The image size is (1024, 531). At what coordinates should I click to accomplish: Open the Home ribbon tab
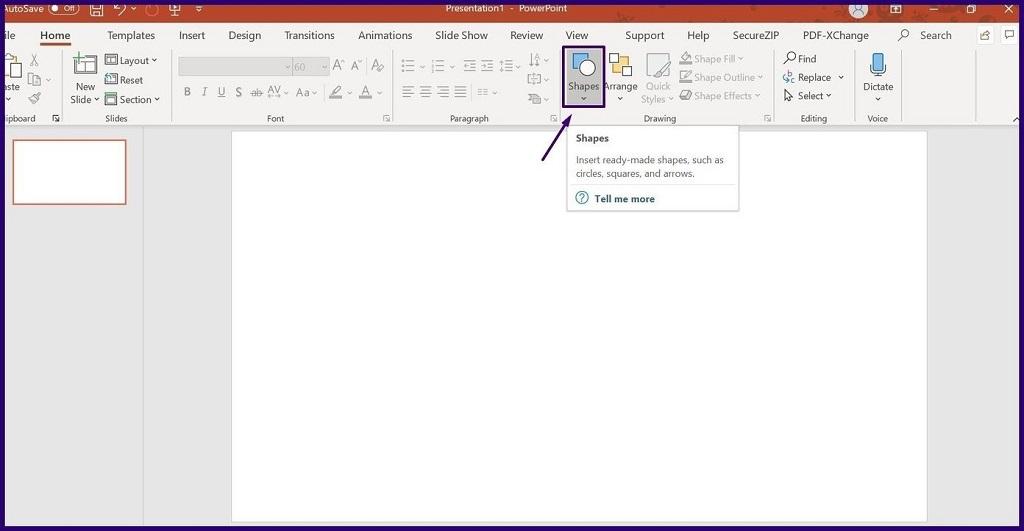[55, 35]
